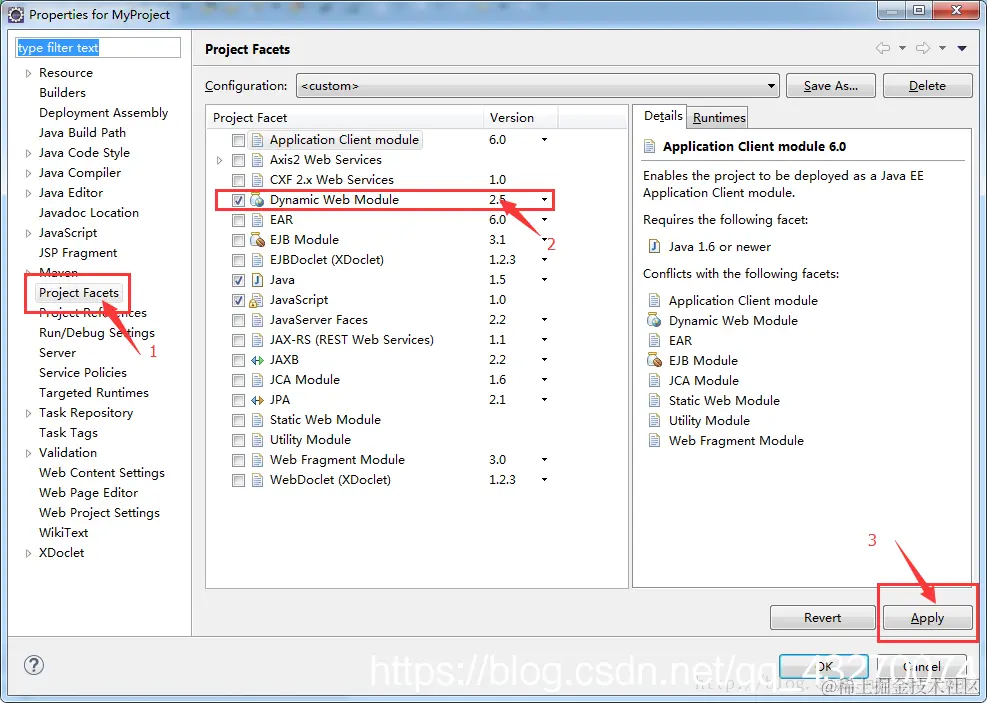
Task: Click the JCA Module facet icon
Action: click(x=257, y=380)
